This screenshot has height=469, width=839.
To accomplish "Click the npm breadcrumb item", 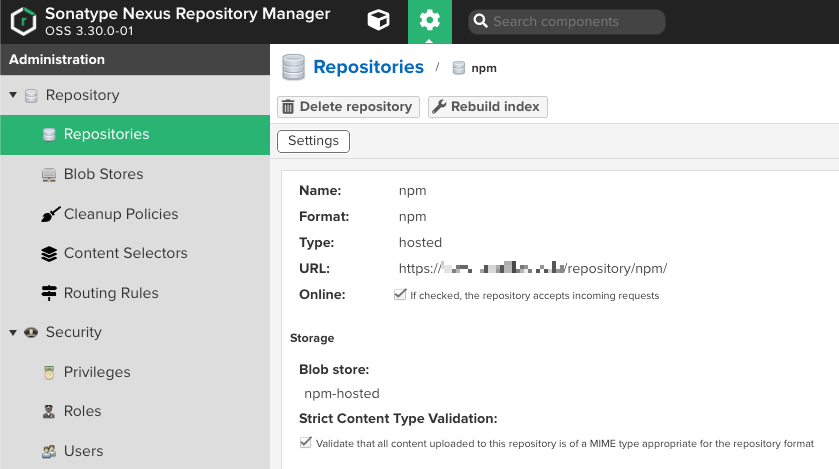I will [x=484, y=68].
